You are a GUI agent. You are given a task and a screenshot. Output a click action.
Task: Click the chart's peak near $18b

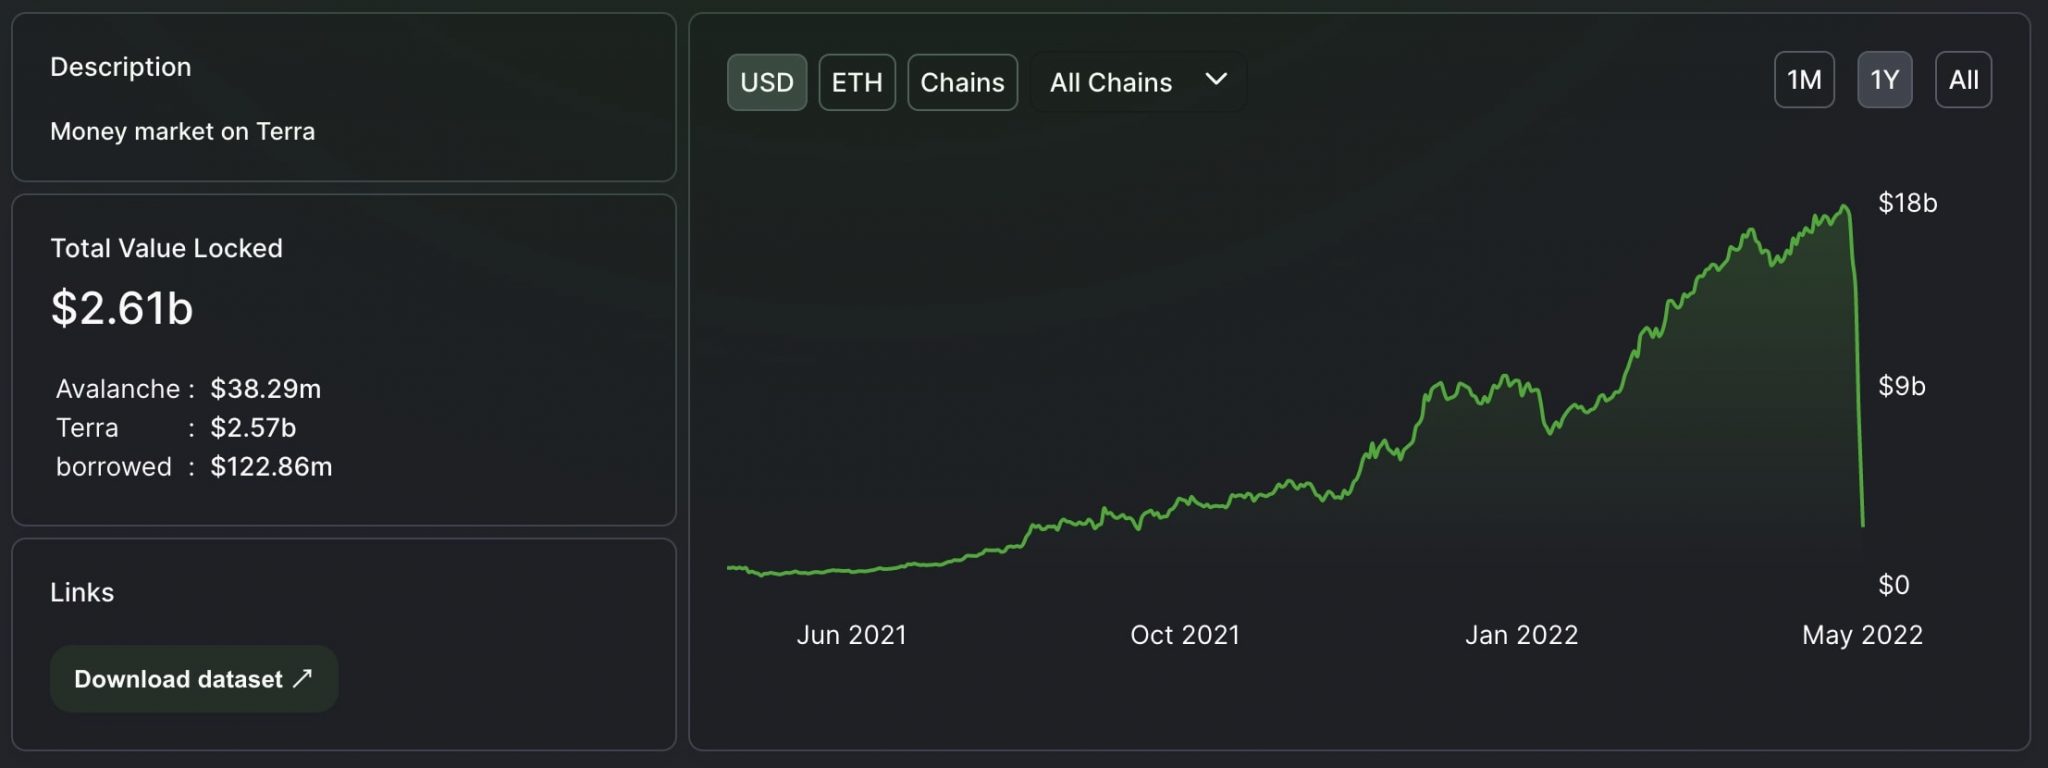(1845, 208)
